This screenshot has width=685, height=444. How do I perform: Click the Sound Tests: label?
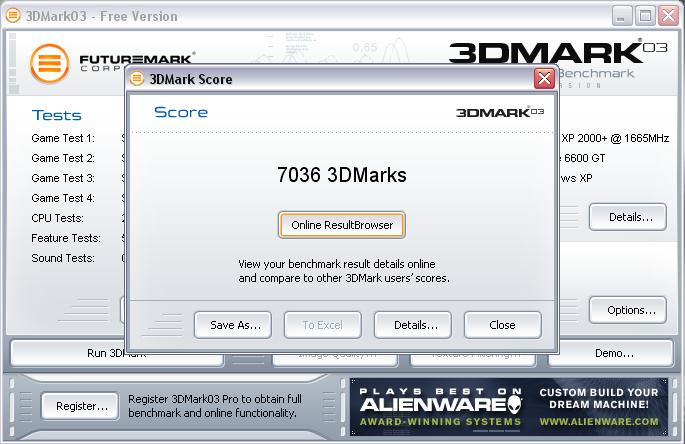(x=63, y=258)
